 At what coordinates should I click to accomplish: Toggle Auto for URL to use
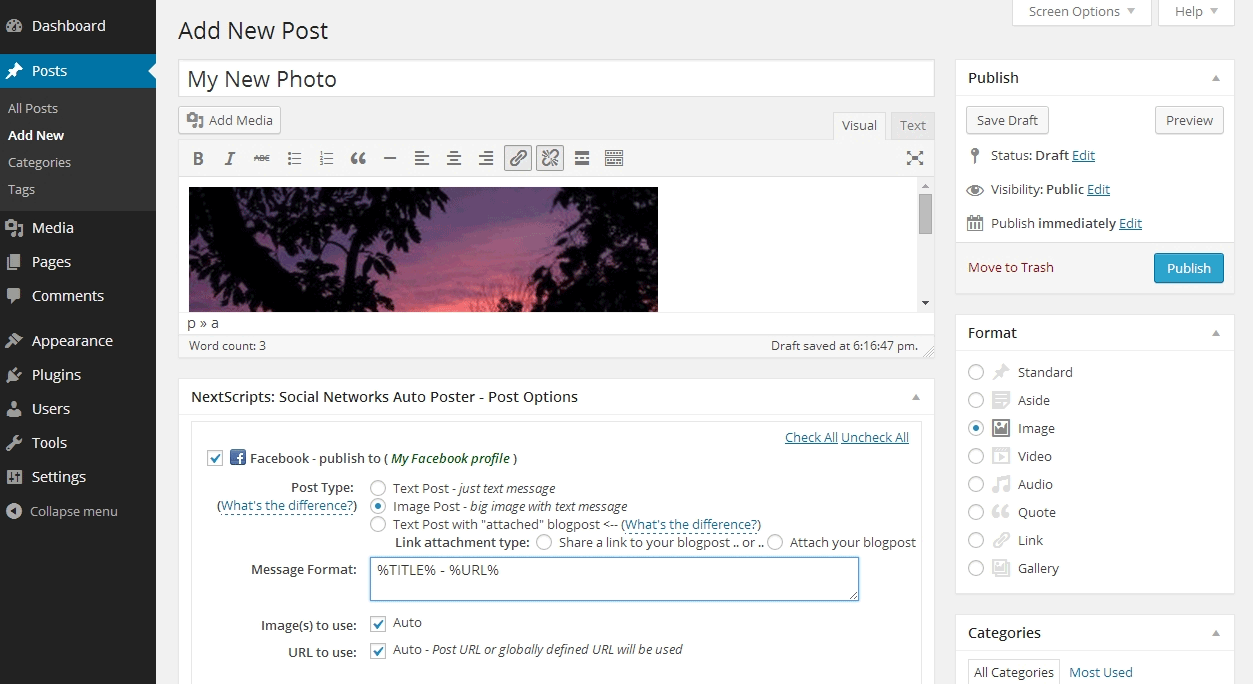click(x=378, y=650)
